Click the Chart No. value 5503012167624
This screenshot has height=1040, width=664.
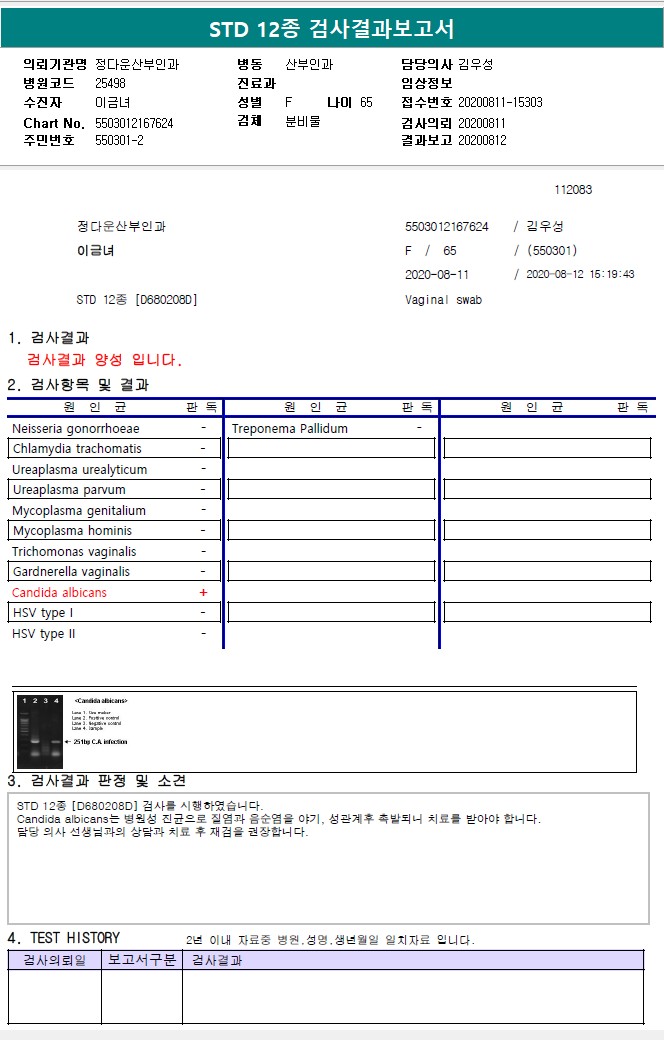134,123
